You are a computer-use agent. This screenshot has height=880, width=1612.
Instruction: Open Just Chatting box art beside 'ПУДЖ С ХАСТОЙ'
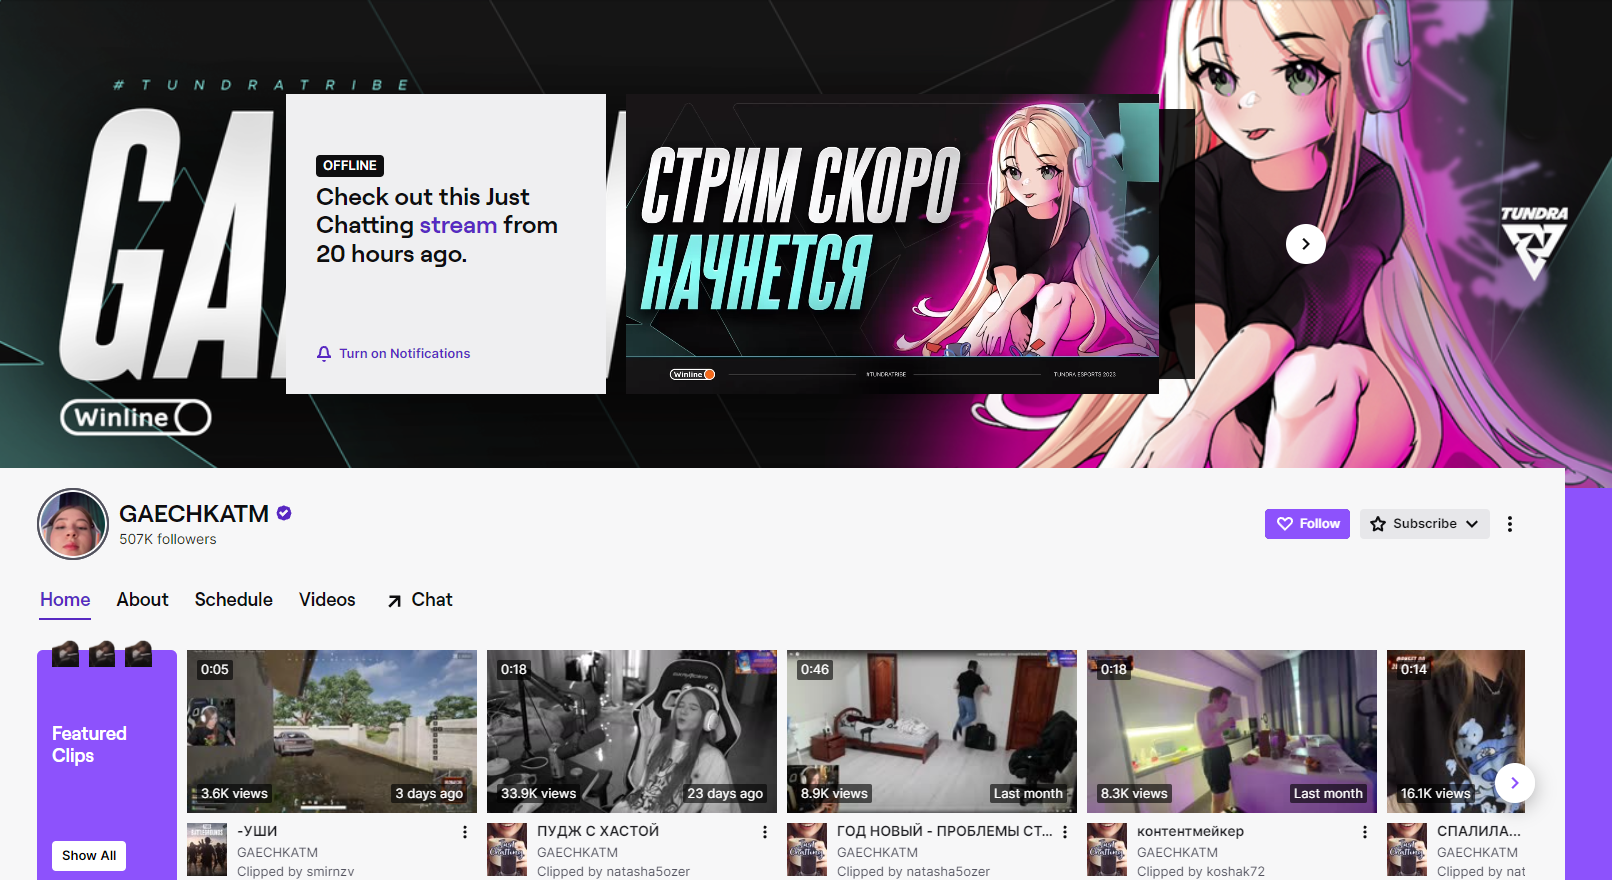[x=507, y=850]
